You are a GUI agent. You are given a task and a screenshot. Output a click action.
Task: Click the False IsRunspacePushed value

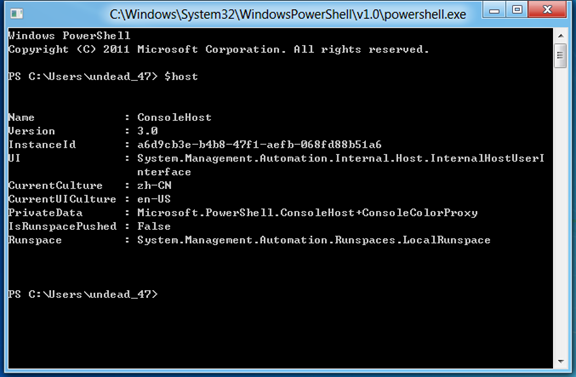coord(154,226)
